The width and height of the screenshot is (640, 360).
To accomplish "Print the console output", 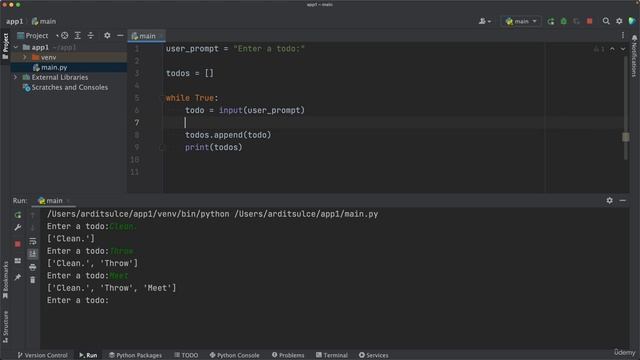I will point(33,267).
